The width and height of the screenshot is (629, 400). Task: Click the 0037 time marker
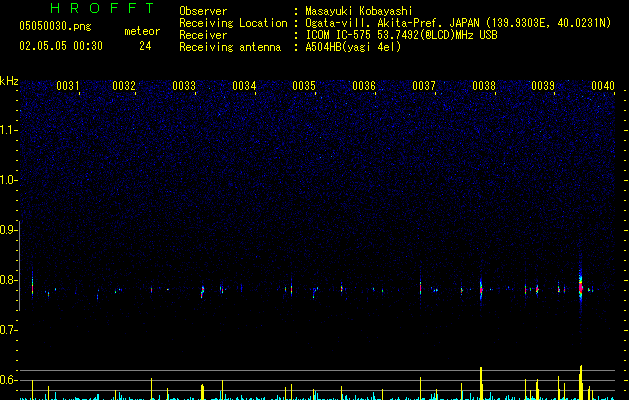click(424, 85)
